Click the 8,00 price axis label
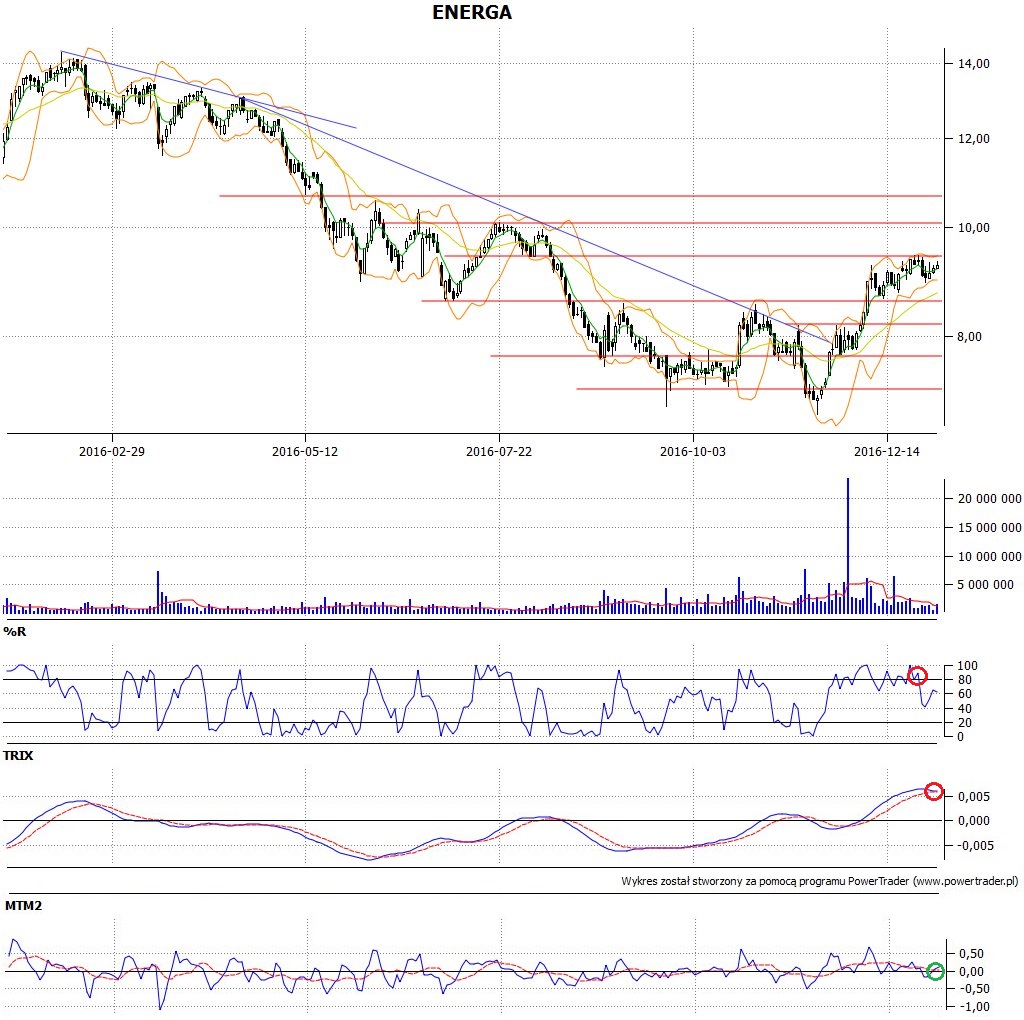This screenshot has height=1020, width=1024. pyautogui.click(x=969, y=336)
